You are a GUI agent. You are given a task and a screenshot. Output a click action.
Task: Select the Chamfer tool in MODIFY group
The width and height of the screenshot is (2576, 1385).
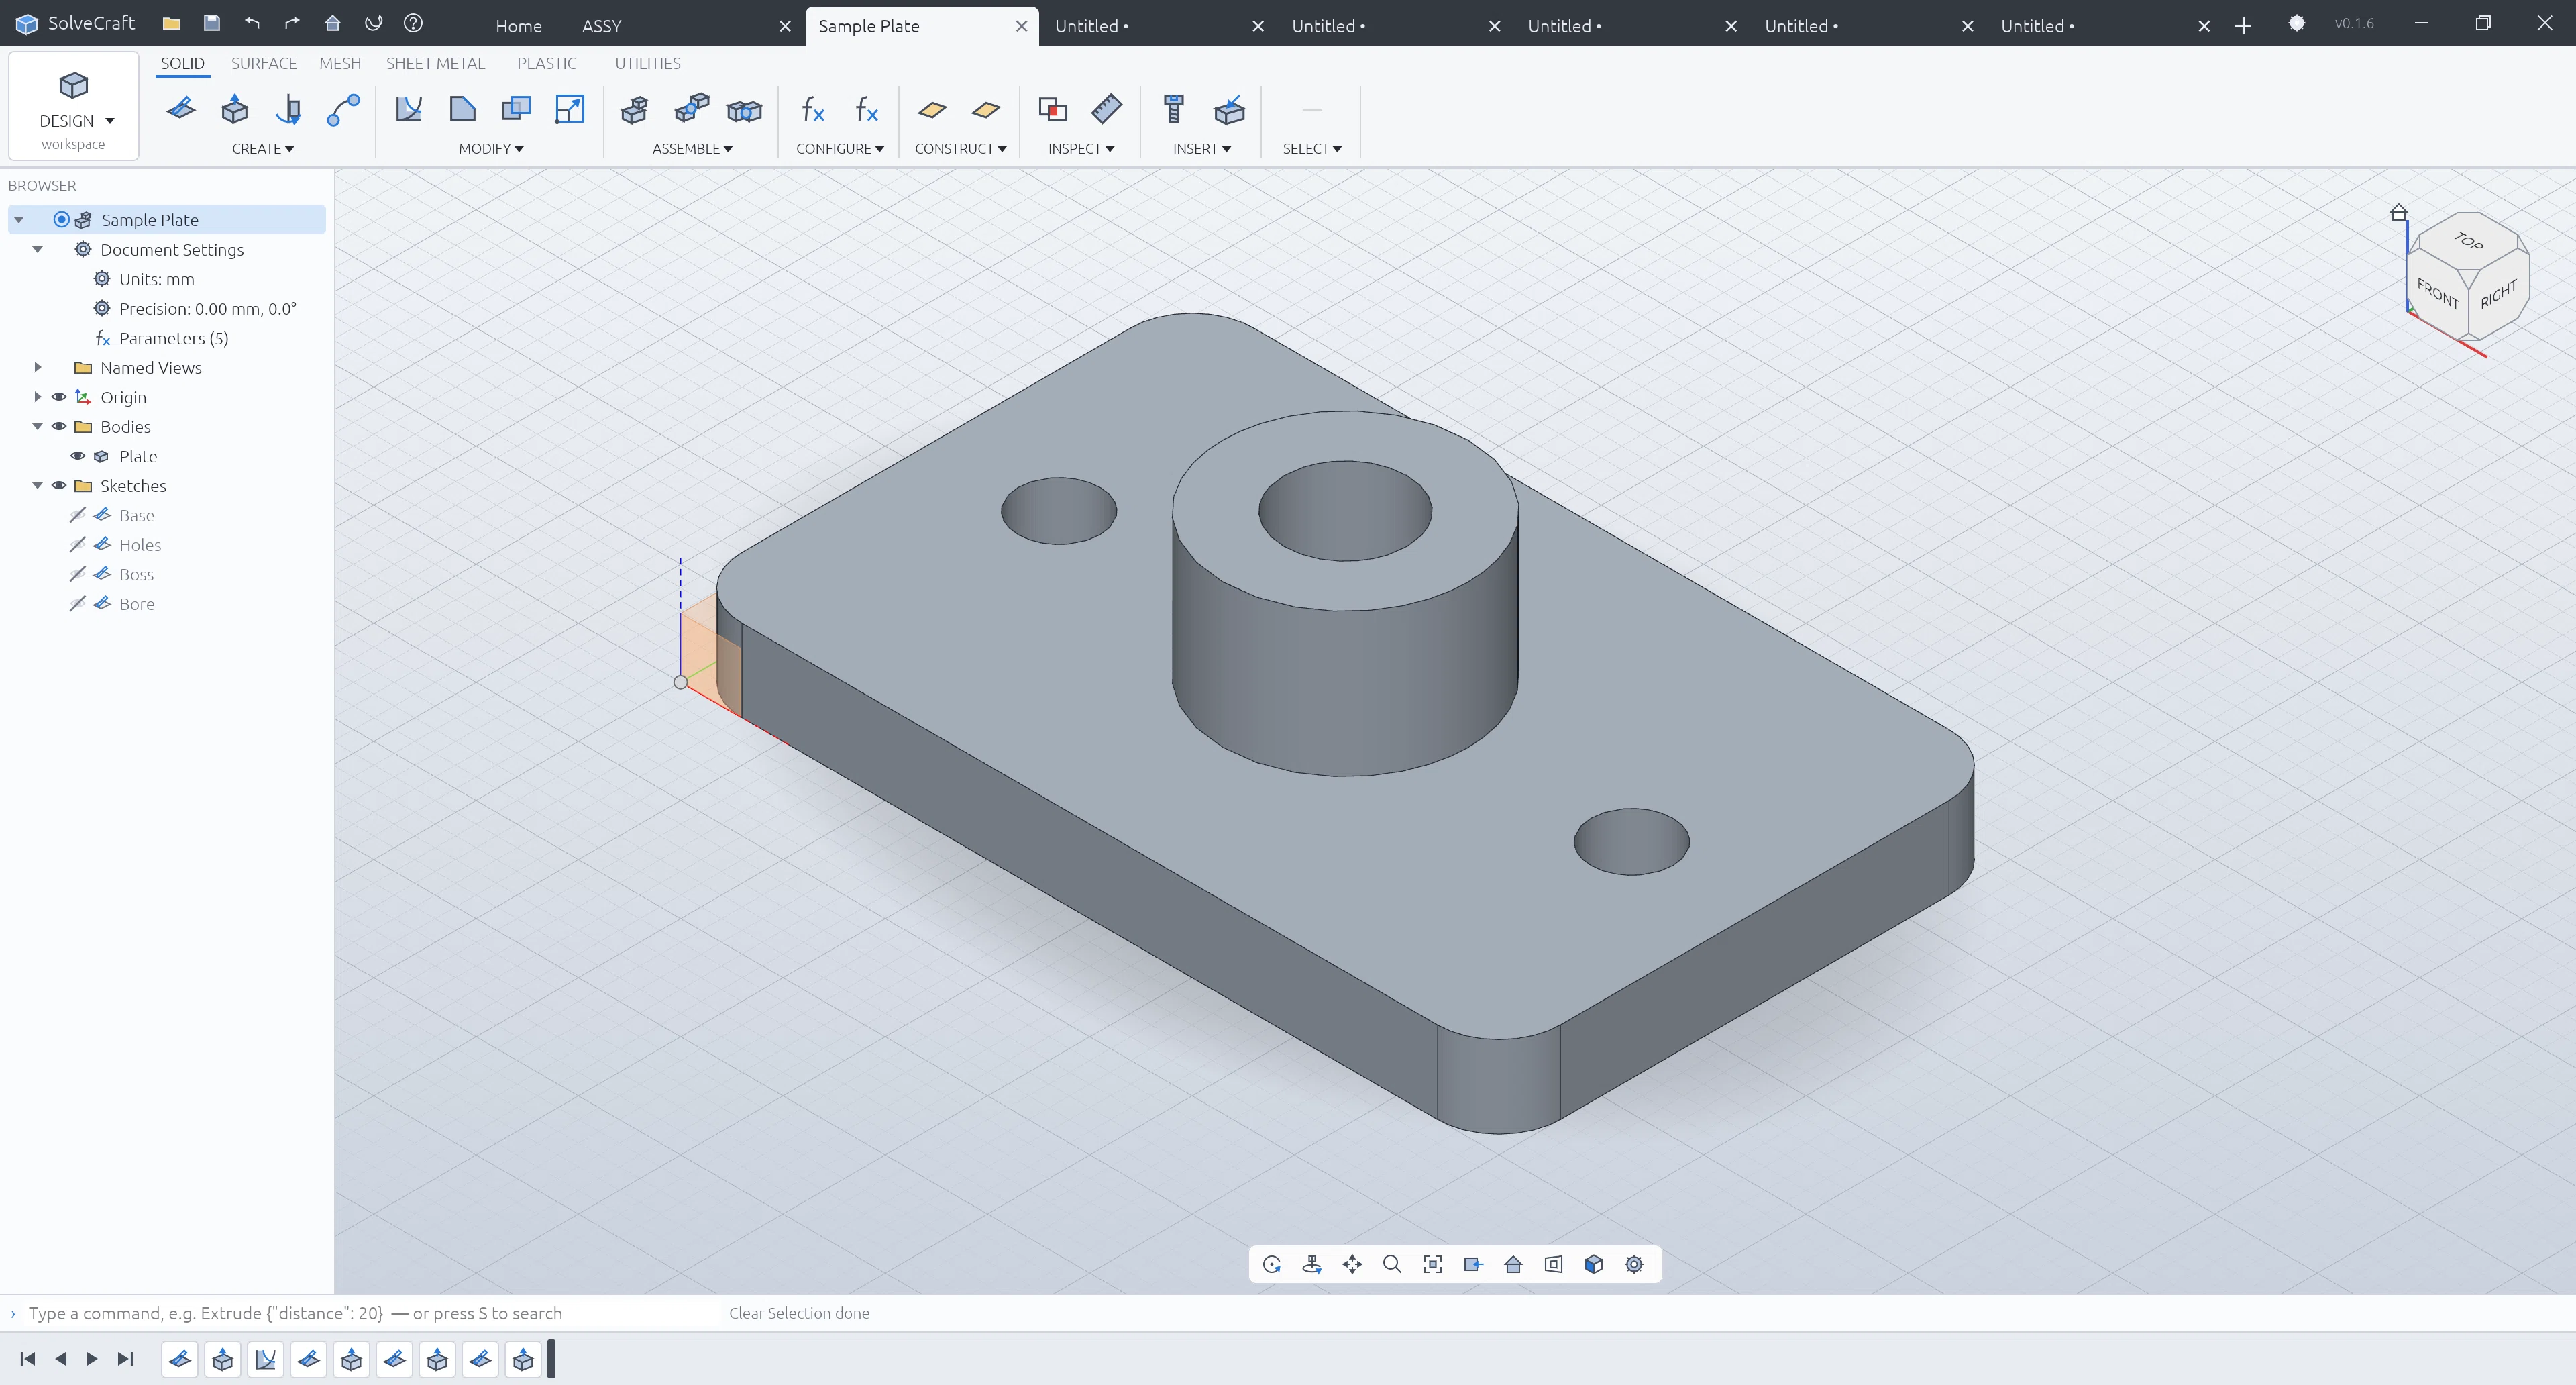point(462,109)
